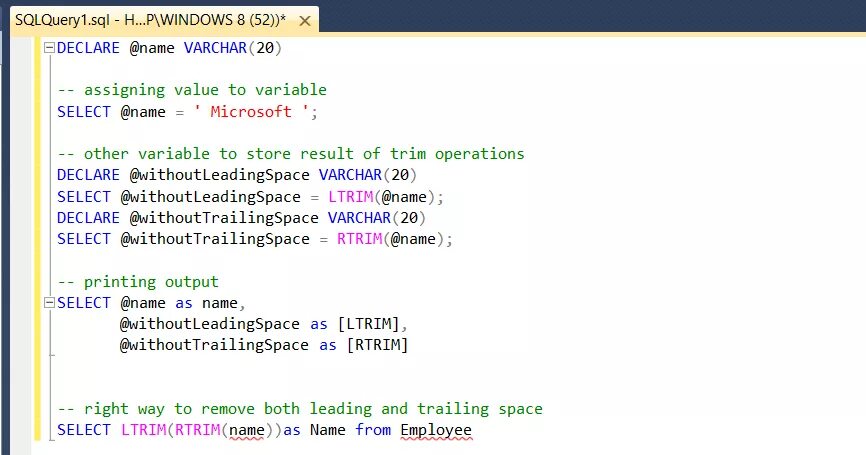Click VARCHAR(20) on the first line

[x=233, y=48]
